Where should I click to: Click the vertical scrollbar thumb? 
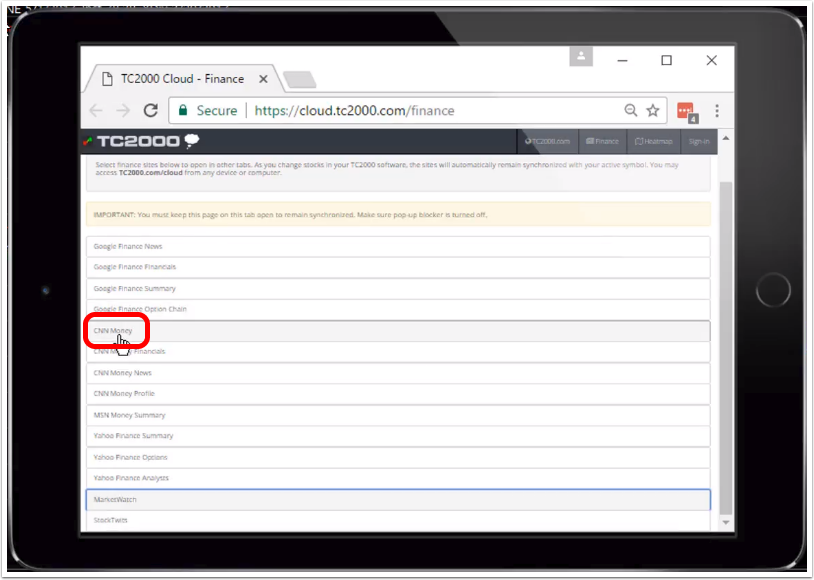726,348
